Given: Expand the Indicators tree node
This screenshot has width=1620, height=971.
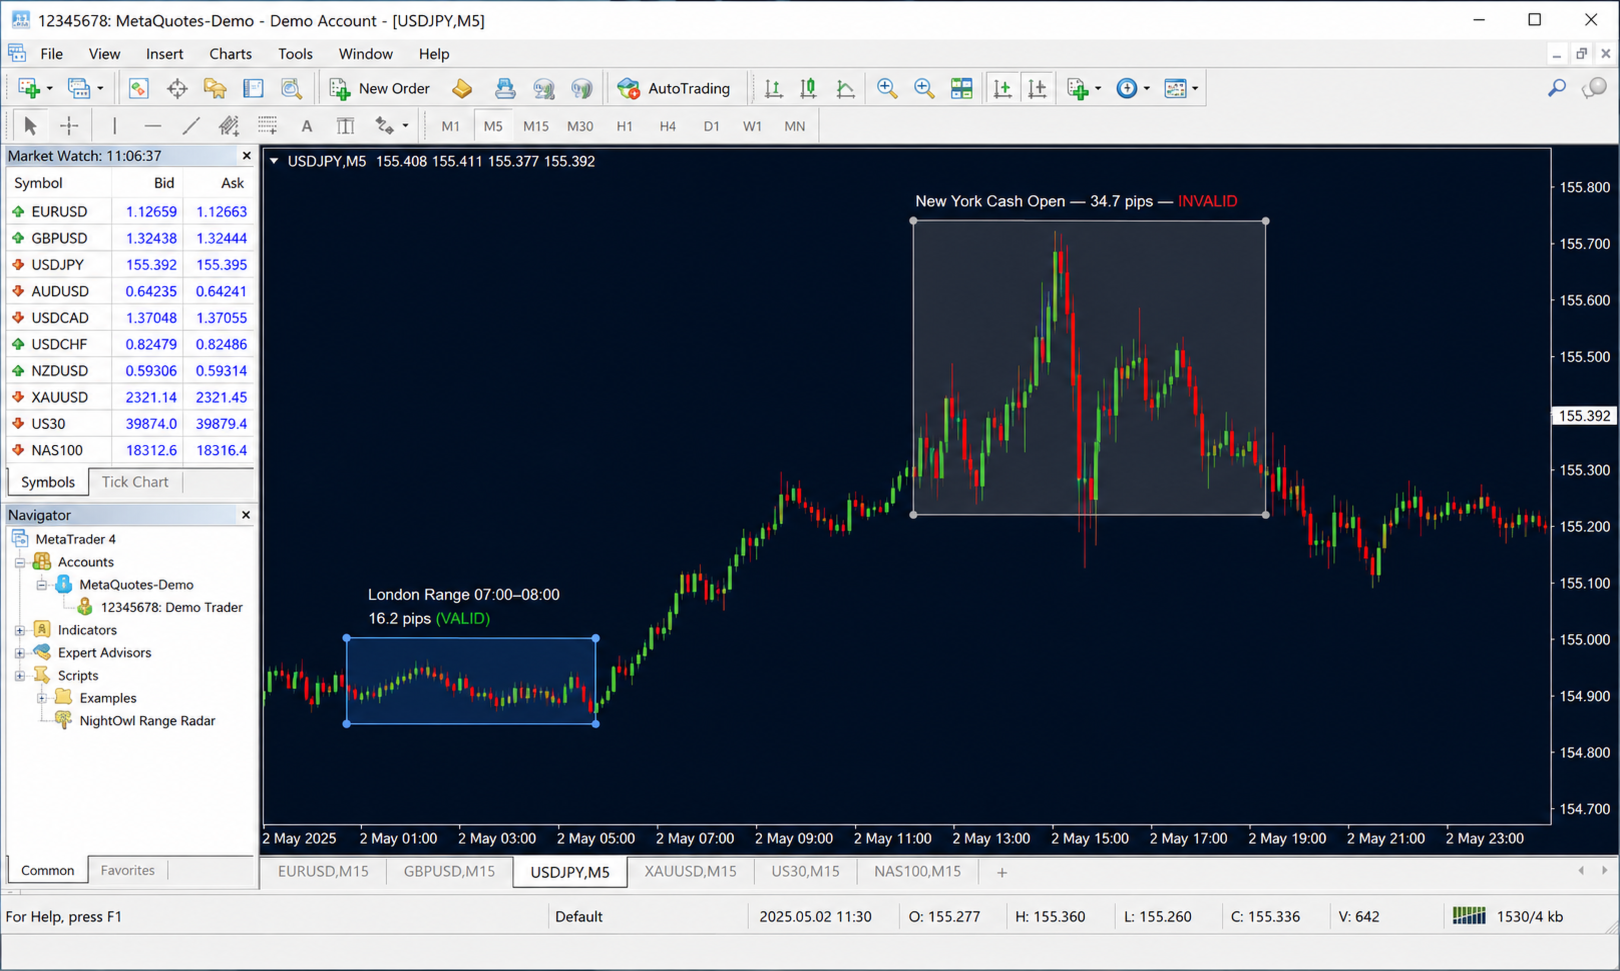Looking at the screenshot, I should pos(20,630).
